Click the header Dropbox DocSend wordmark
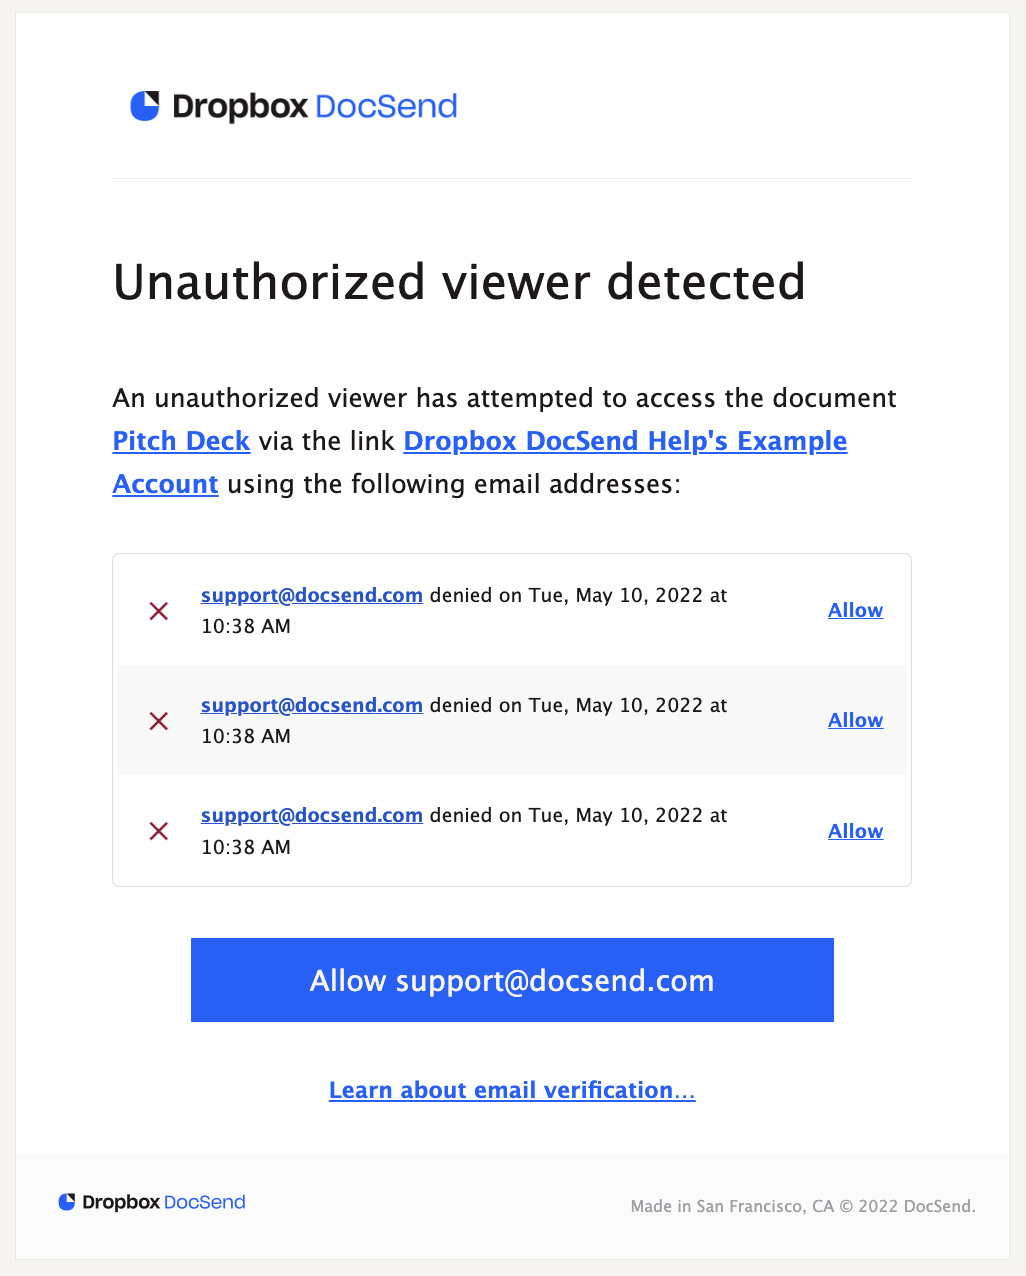The width and height of the screenshot is (1026, 1276). (x=315, y=106)
